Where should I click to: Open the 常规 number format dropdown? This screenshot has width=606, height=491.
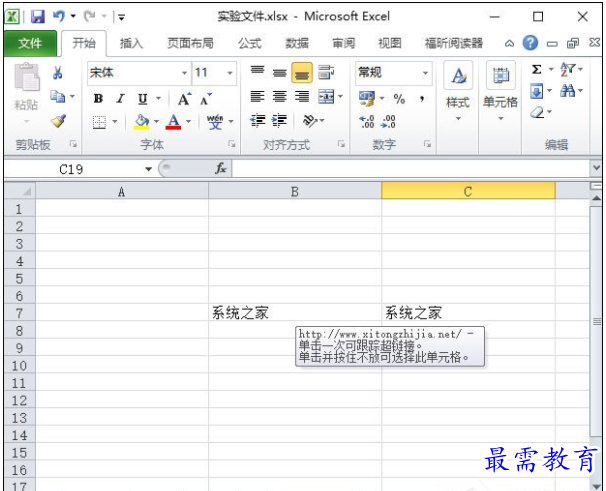[426, 73]
